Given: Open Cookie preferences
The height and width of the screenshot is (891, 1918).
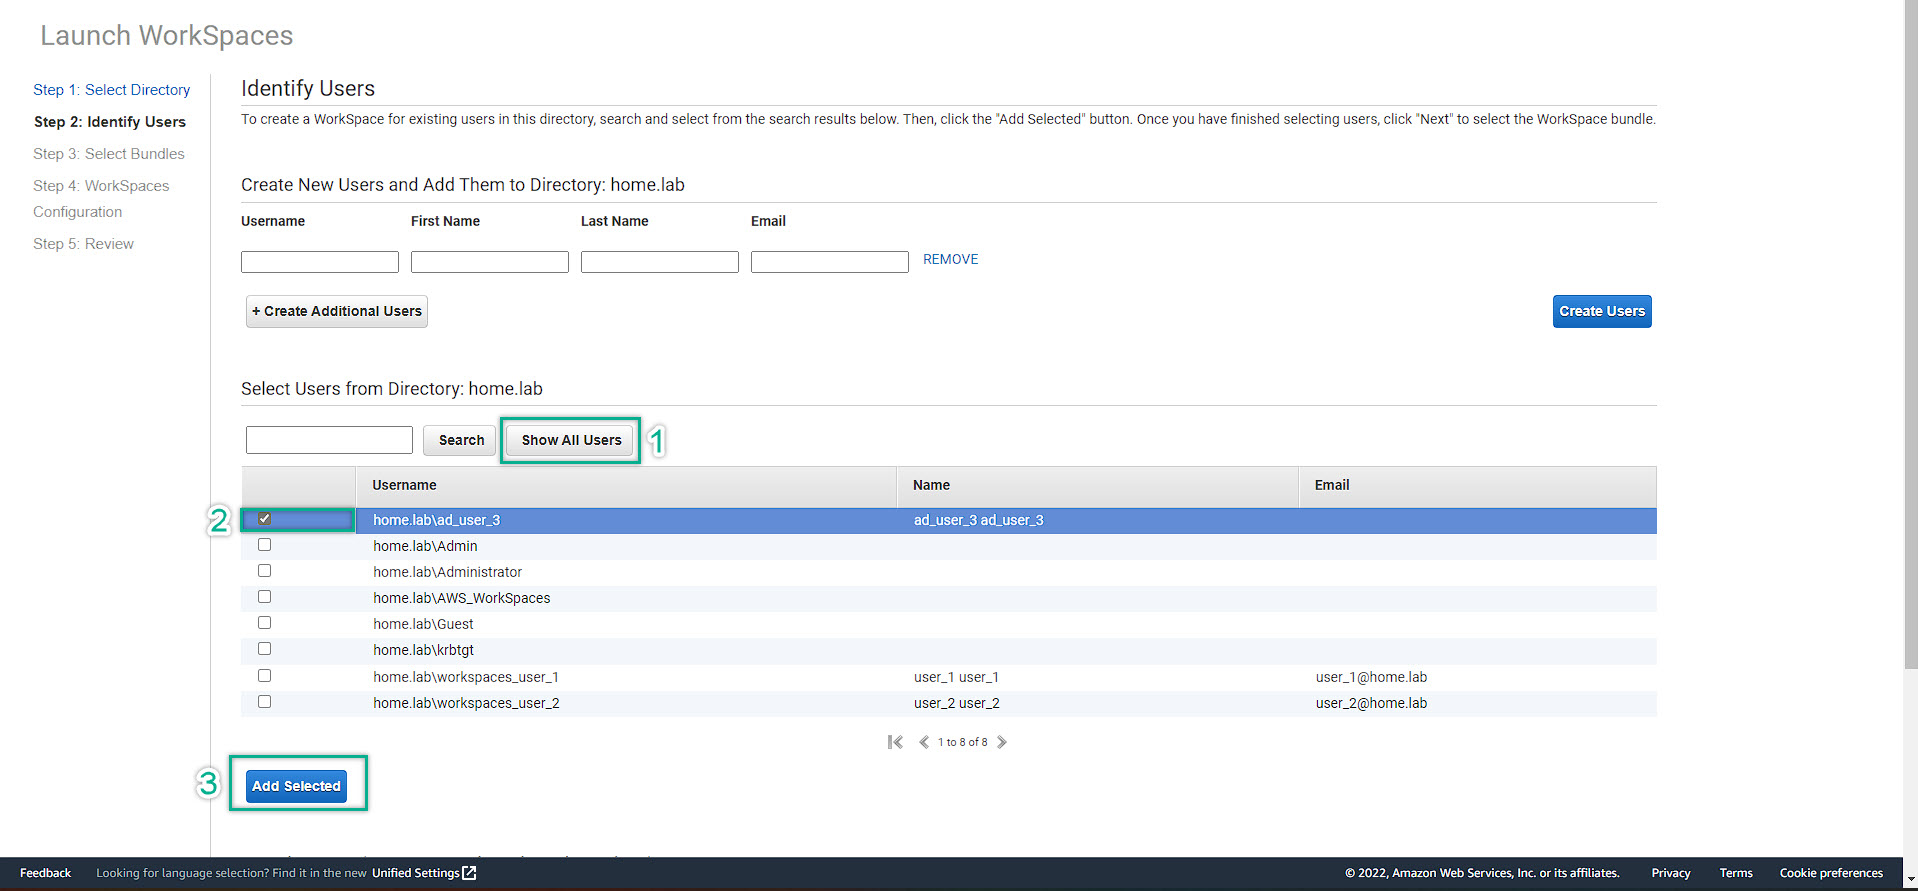Looking at the screenshot, I should click(1831, 873).
